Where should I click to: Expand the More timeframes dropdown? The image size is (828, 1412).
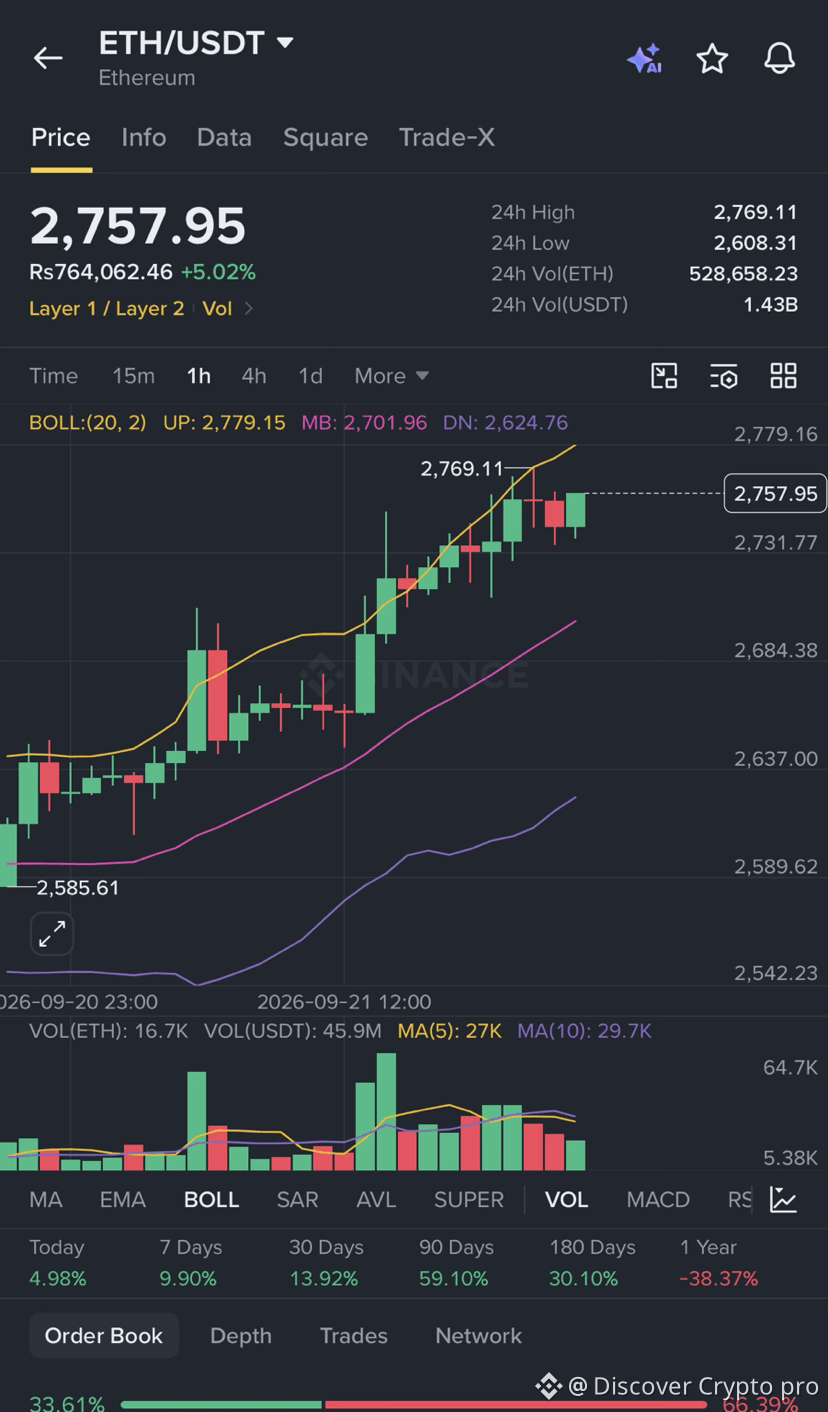[x=392, y=376]
